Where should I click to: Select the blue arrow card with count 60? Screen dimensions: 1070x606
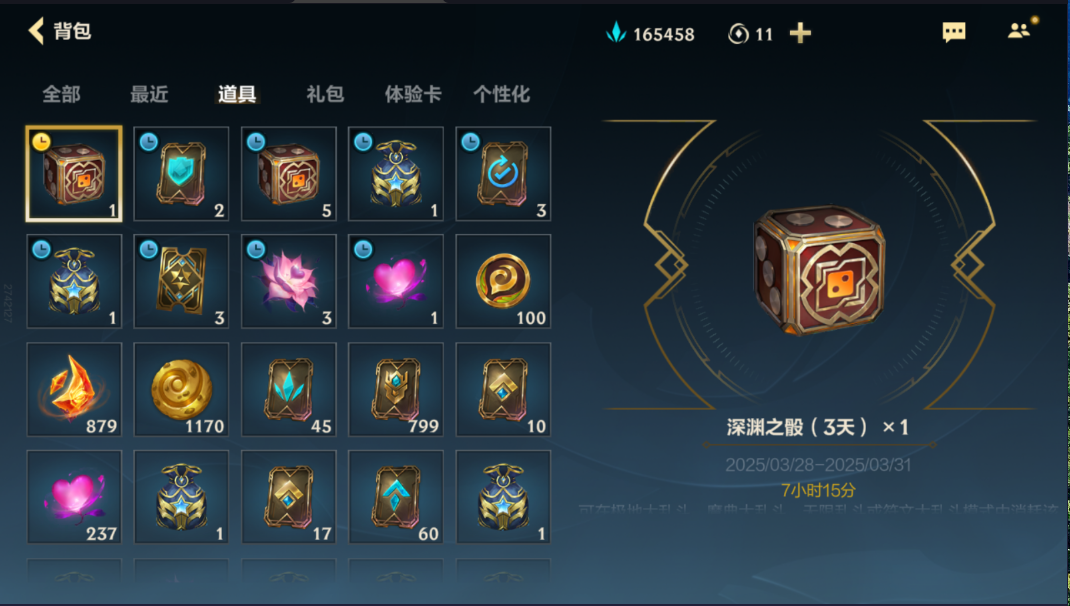pos(396,497)
